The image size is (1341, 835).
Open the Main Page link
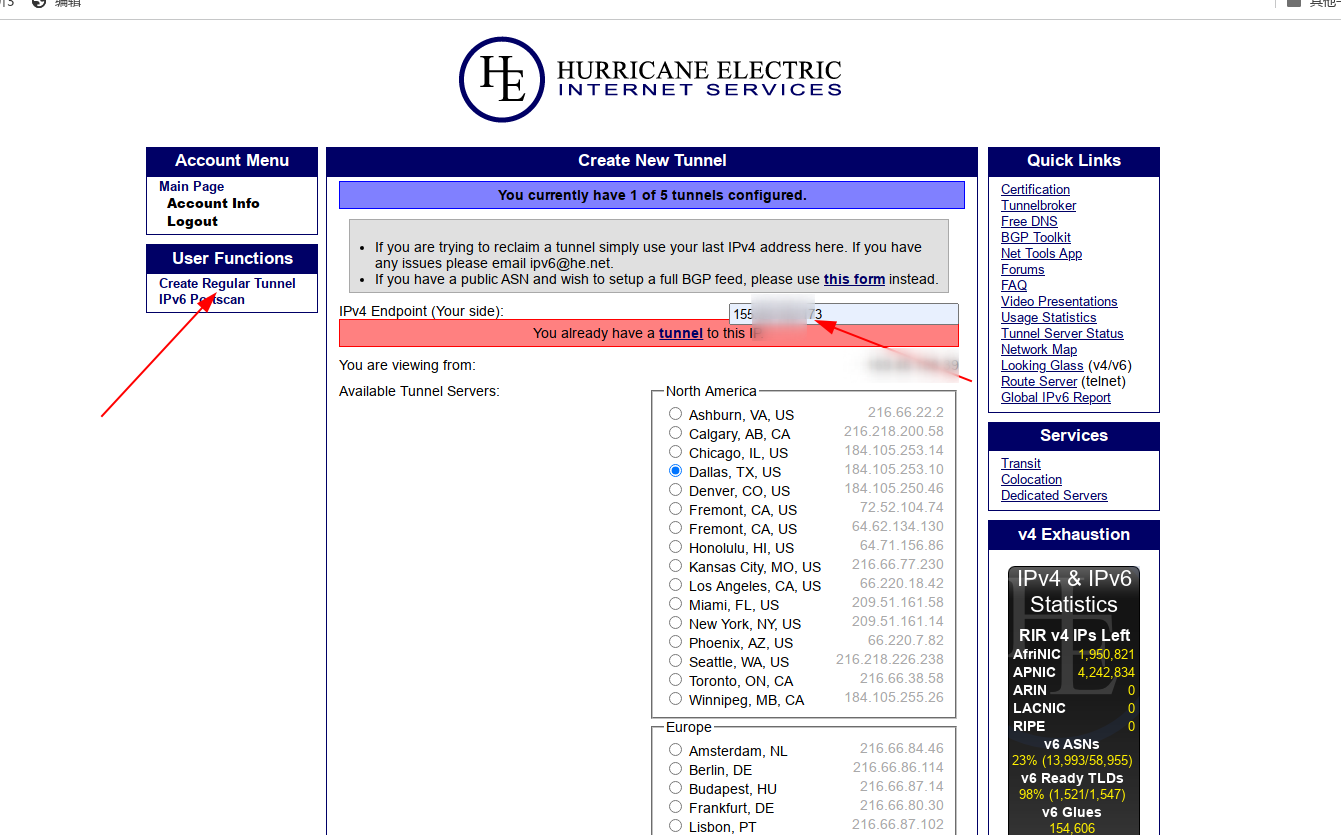point(191,186)
